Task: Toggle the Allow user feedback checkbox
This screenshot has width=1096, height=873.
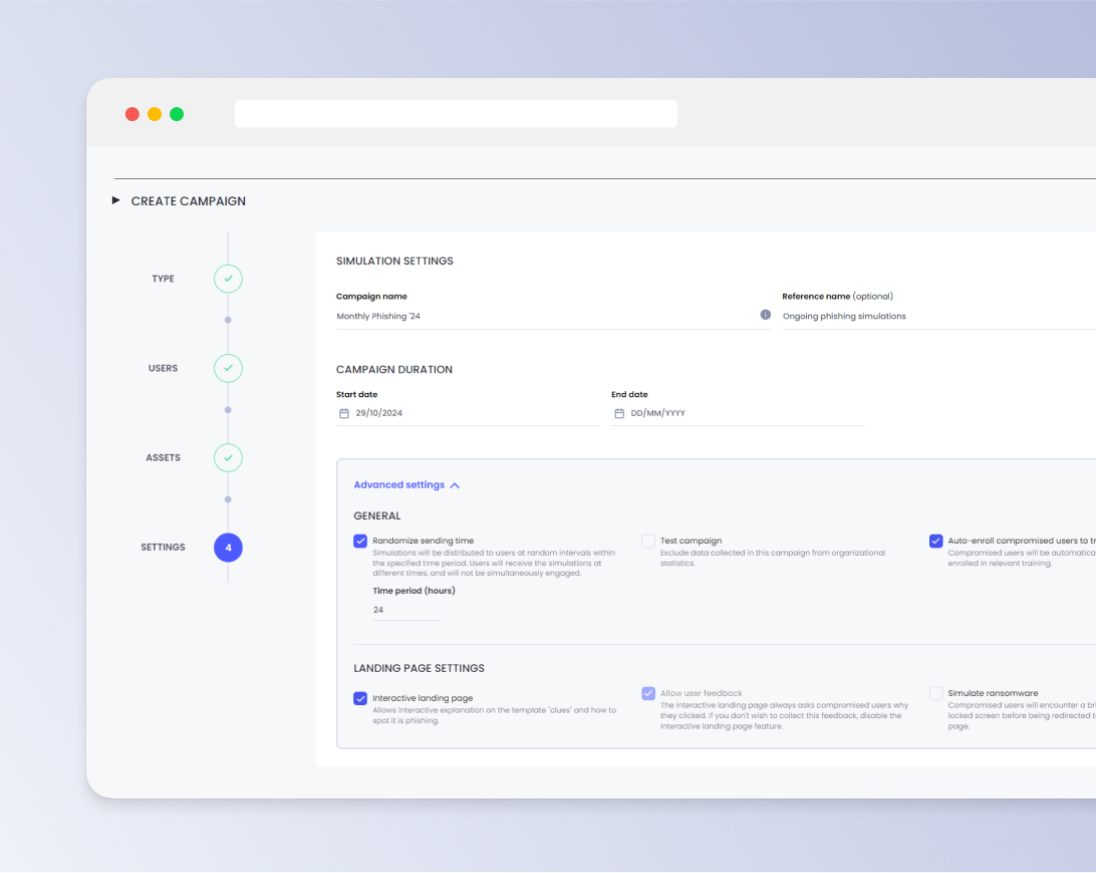Action: [648, 693]
